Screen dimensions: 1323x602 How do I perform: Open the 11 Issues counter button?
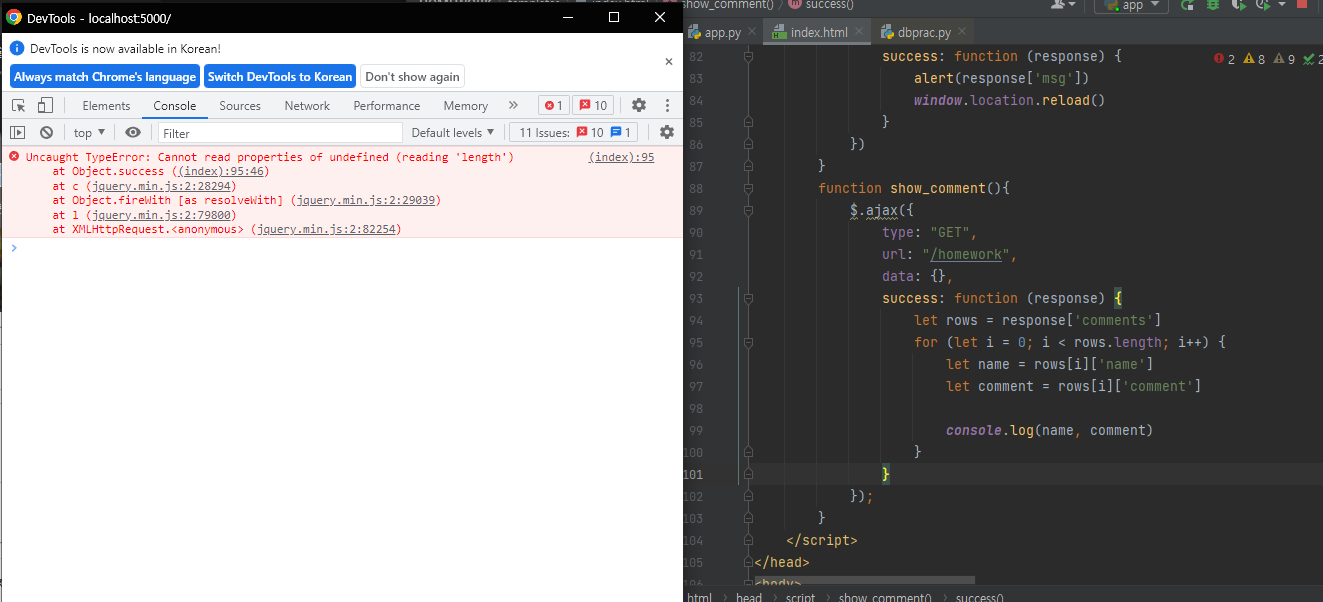pyautogui.click(x=574, y=132)
